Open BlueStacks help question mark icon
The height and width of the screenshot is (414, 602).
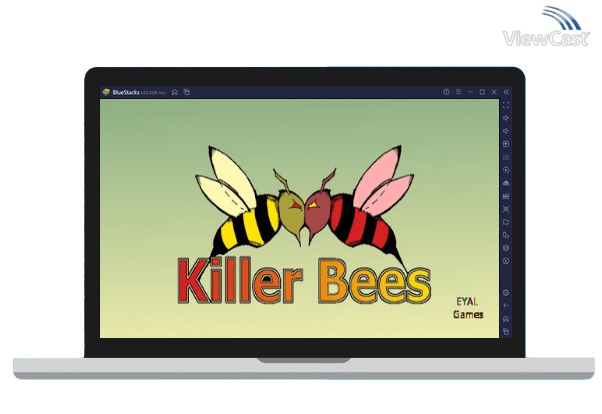pyautogui.click(x=446, y=92)
